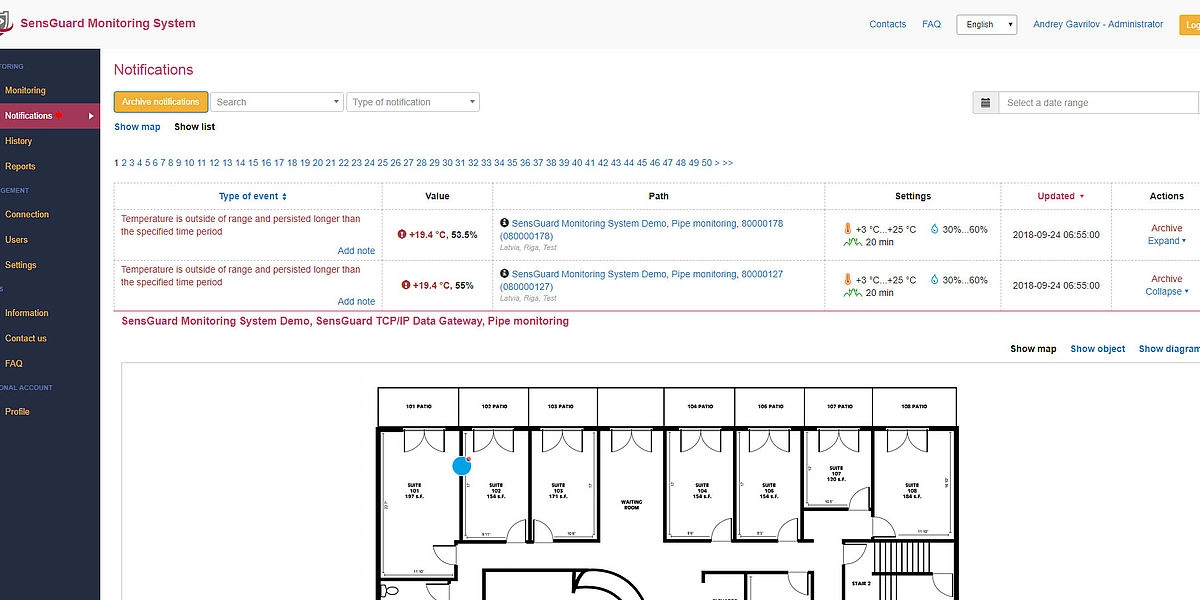The width and height of the screenshot is (1200, 600).
Task: Open the Search combo box
Action: [x=277, y=102]
